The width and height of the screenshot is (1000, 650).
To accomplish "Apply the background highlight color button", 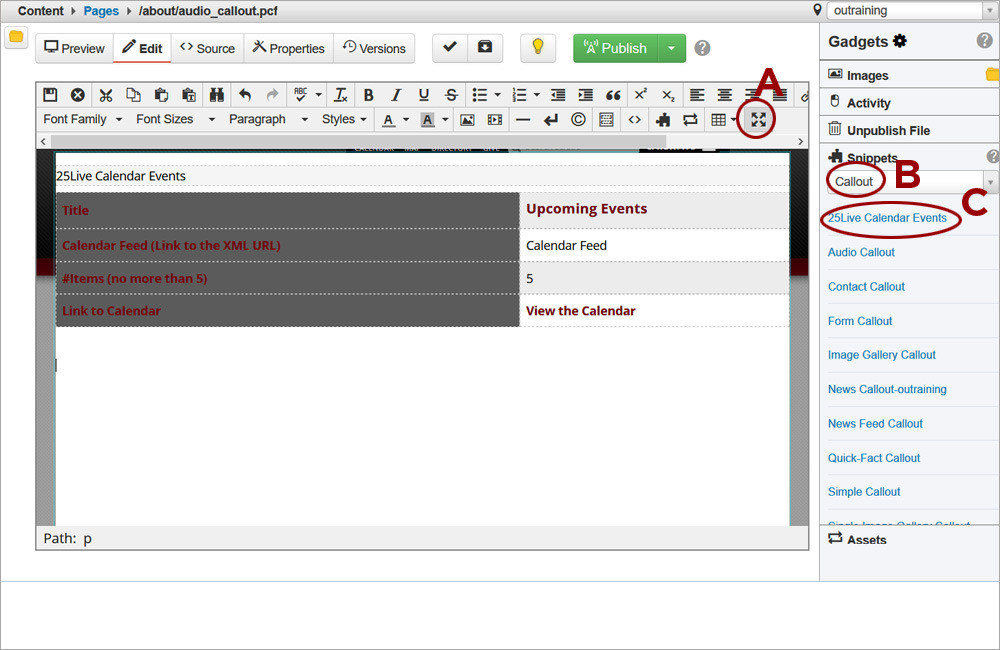I will [428, 120].
